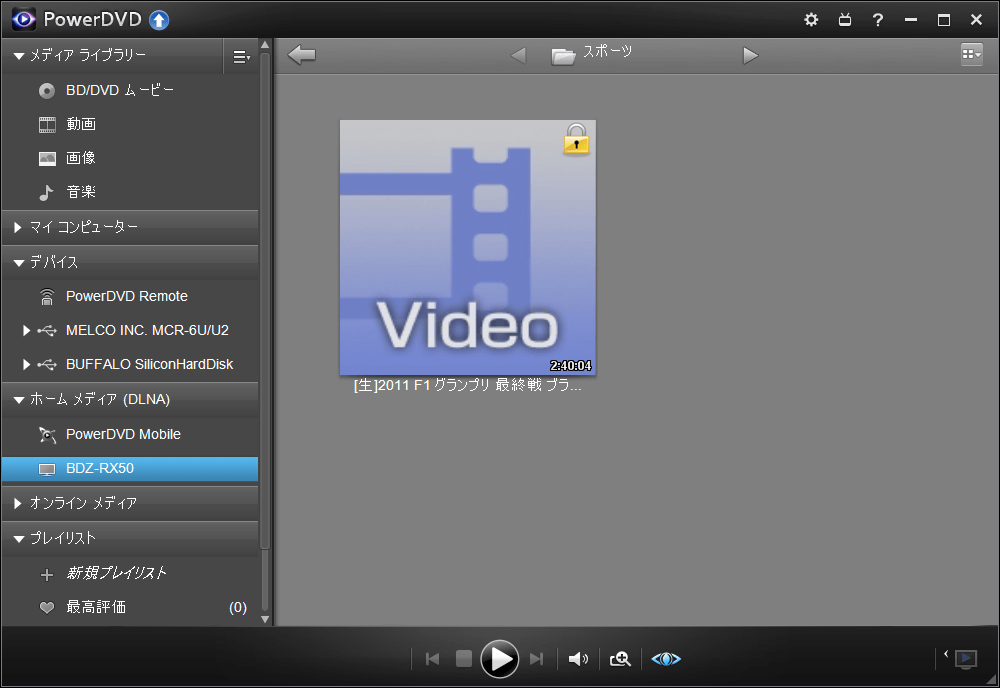Open help question mark icon

click(878, 20)
